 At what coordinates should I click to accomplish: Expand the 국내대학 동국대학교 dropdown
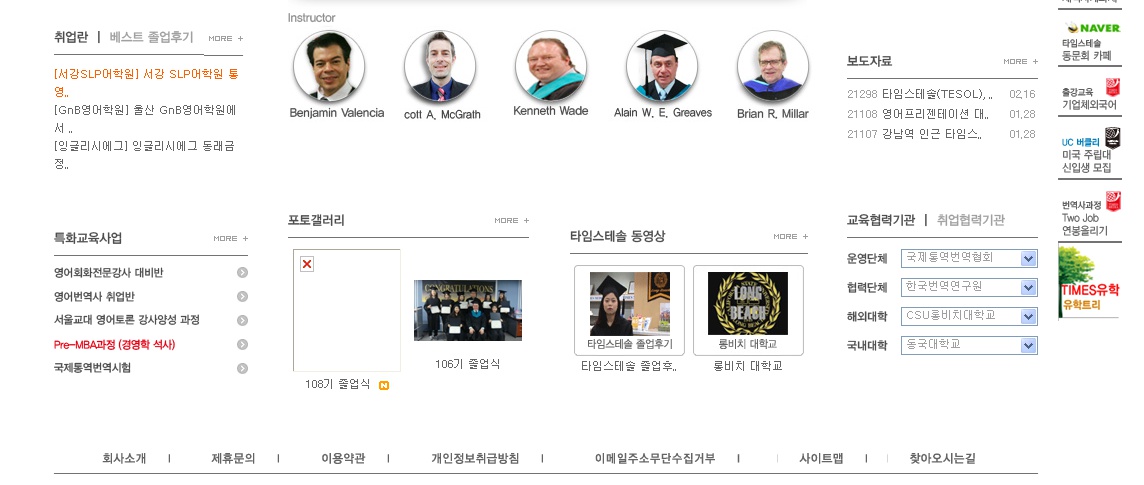coord(969,345)
